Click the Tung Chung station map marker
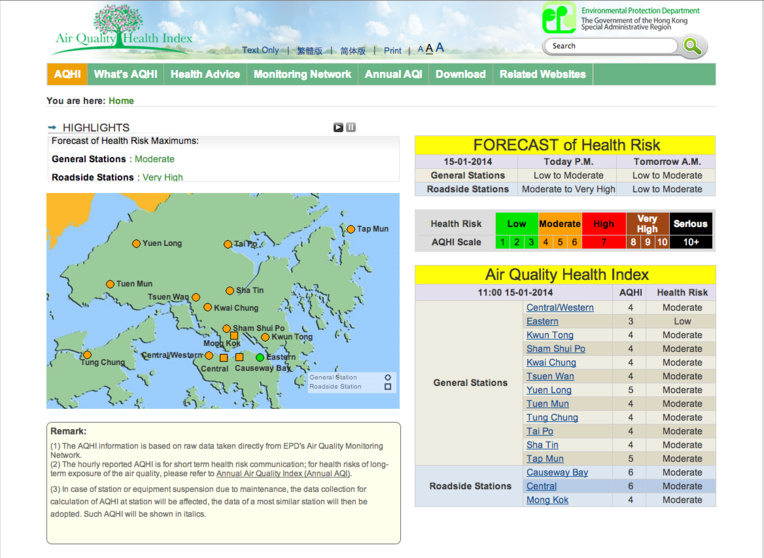 coord(87,355)
